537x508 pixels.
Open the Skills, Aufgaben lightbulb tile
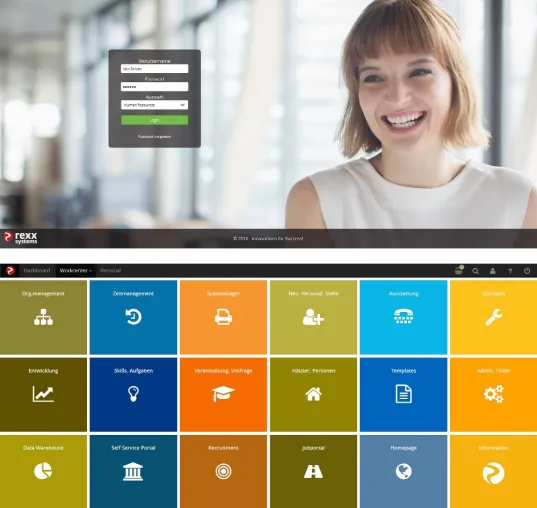coord(133,395)
